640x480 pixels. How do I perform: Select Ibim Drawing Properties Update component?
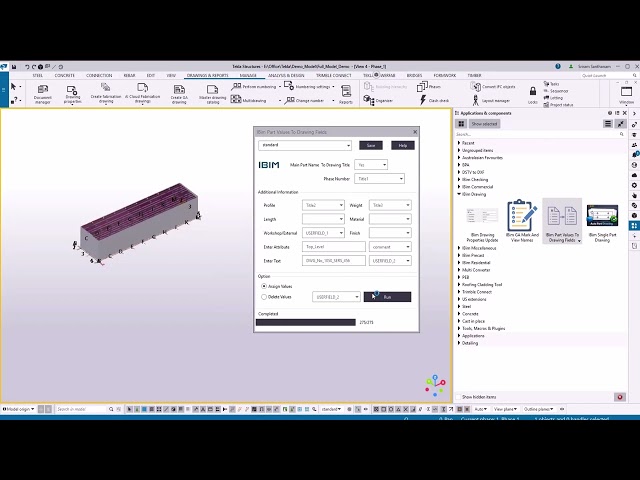click(x=482, y=222)
